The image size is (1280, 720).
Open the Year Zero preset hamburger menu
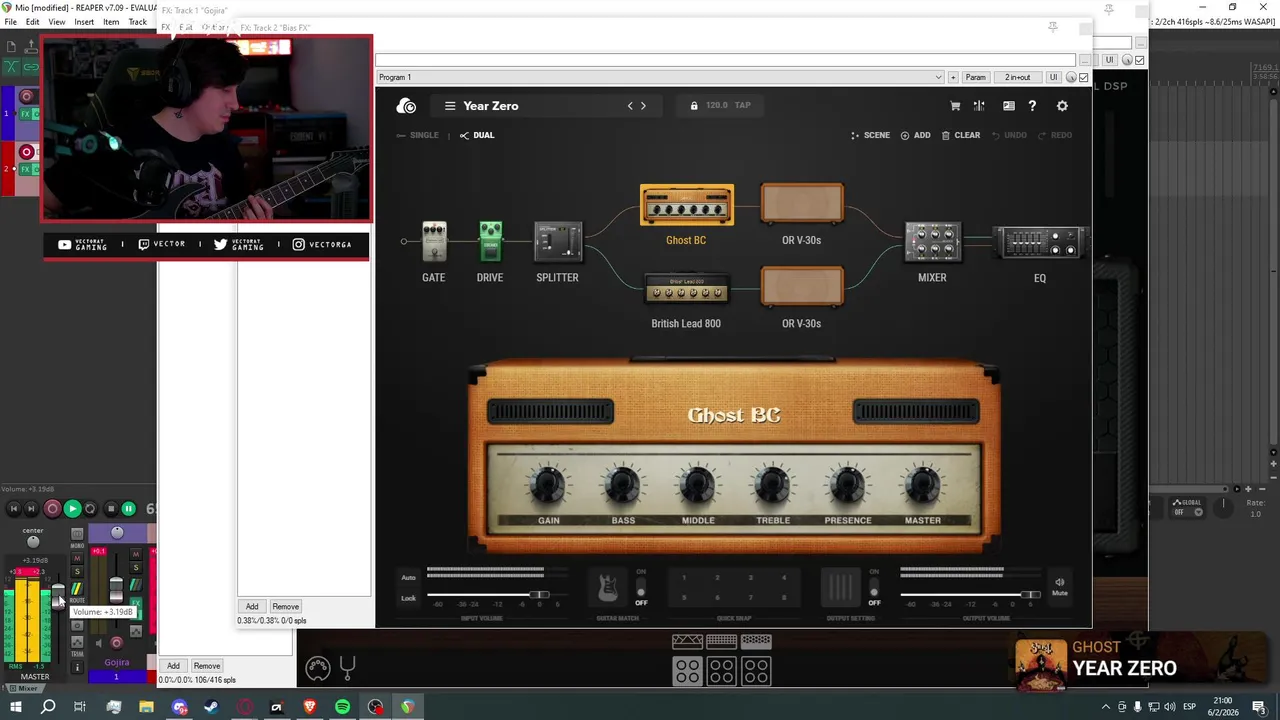pos(450,106)
